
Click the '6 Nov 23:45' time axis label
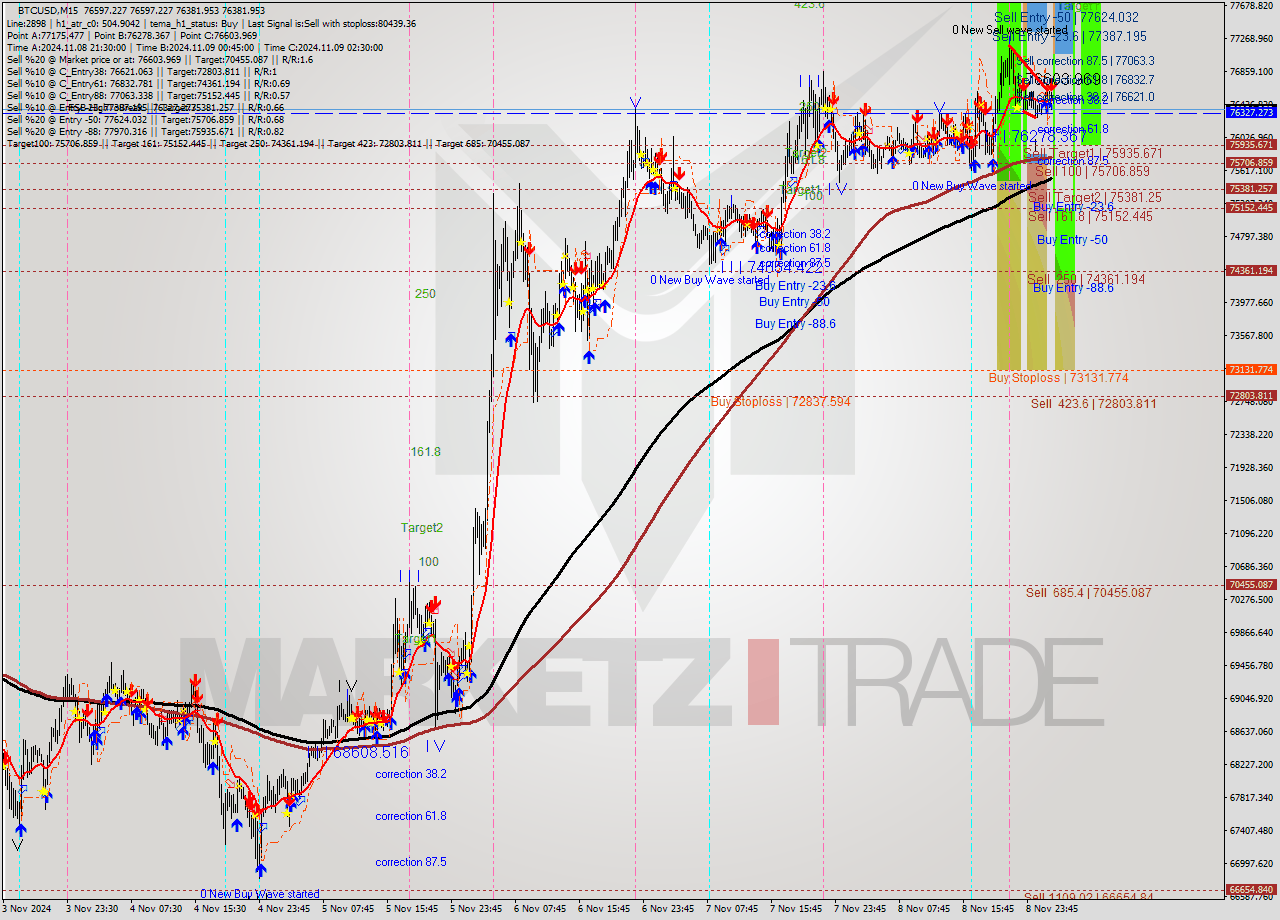(668, 909)
